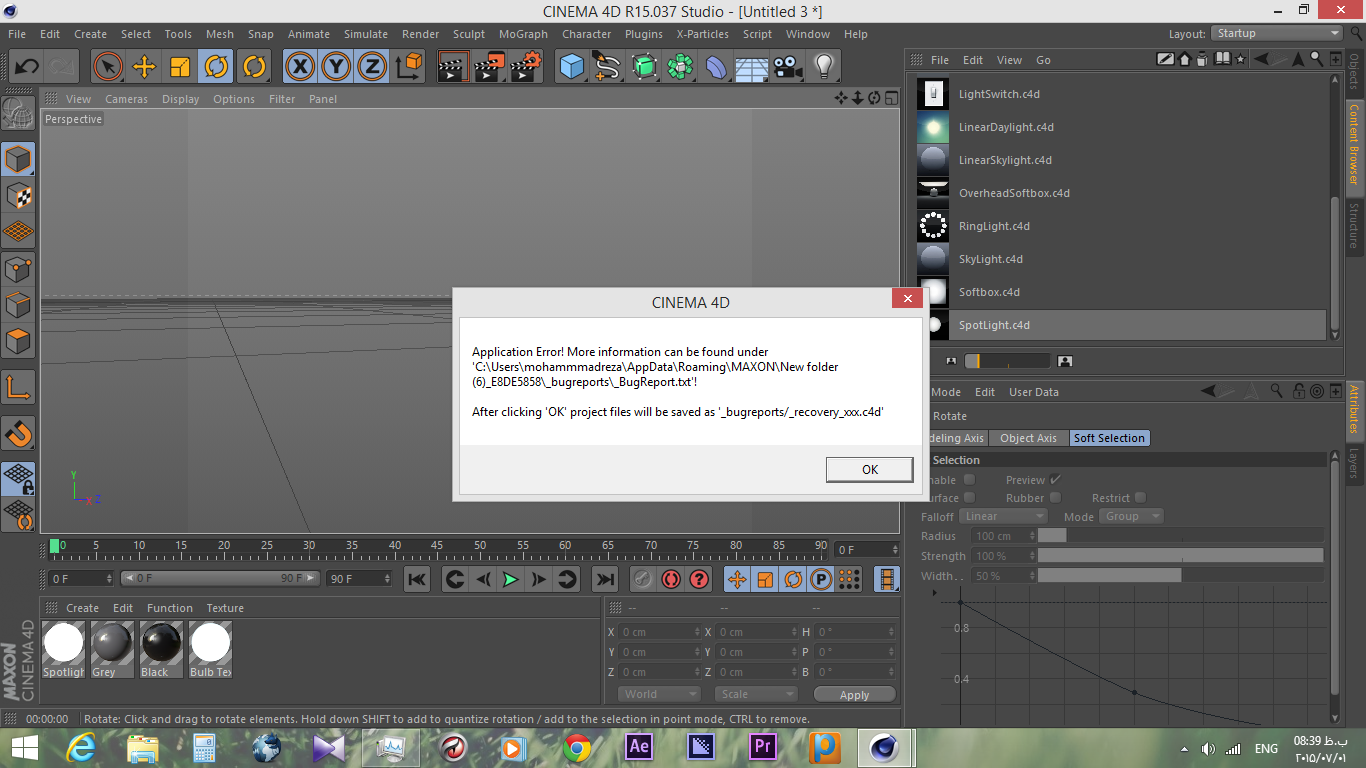Viewport: 1366px width, 768px height.
Task: Open the Scale dropdown in coordinates
Action: coord(755,694)
